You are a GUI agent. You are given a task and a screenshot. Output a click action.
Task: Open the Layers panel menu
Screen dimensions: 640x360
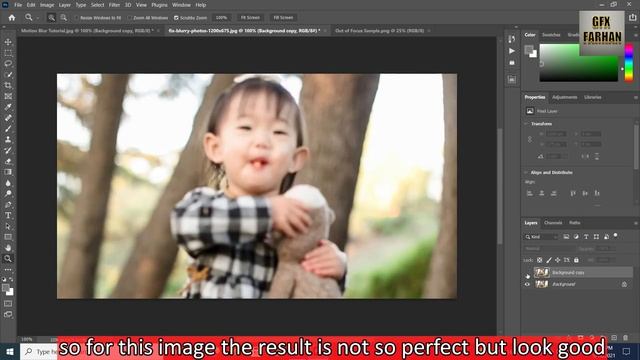pos(635,223)
